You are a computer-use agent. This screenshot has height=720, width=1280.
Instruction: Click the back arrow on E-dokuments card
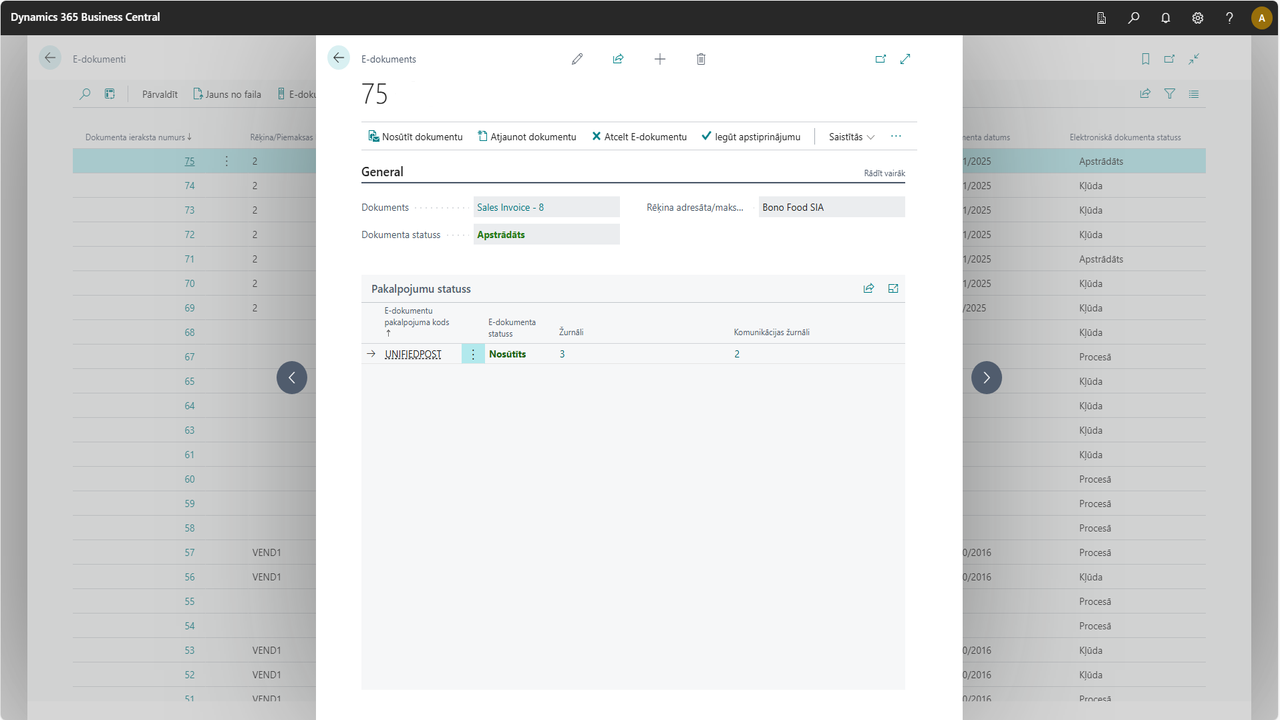pyautogui.click(x=339, y=58)
